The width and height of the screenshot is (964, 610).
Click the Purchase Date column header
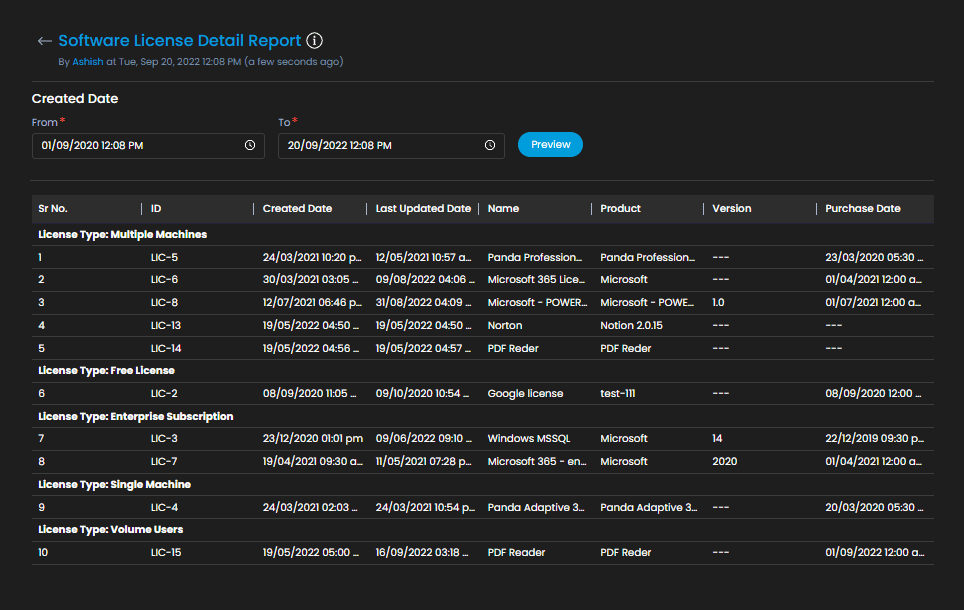(863, 208)
